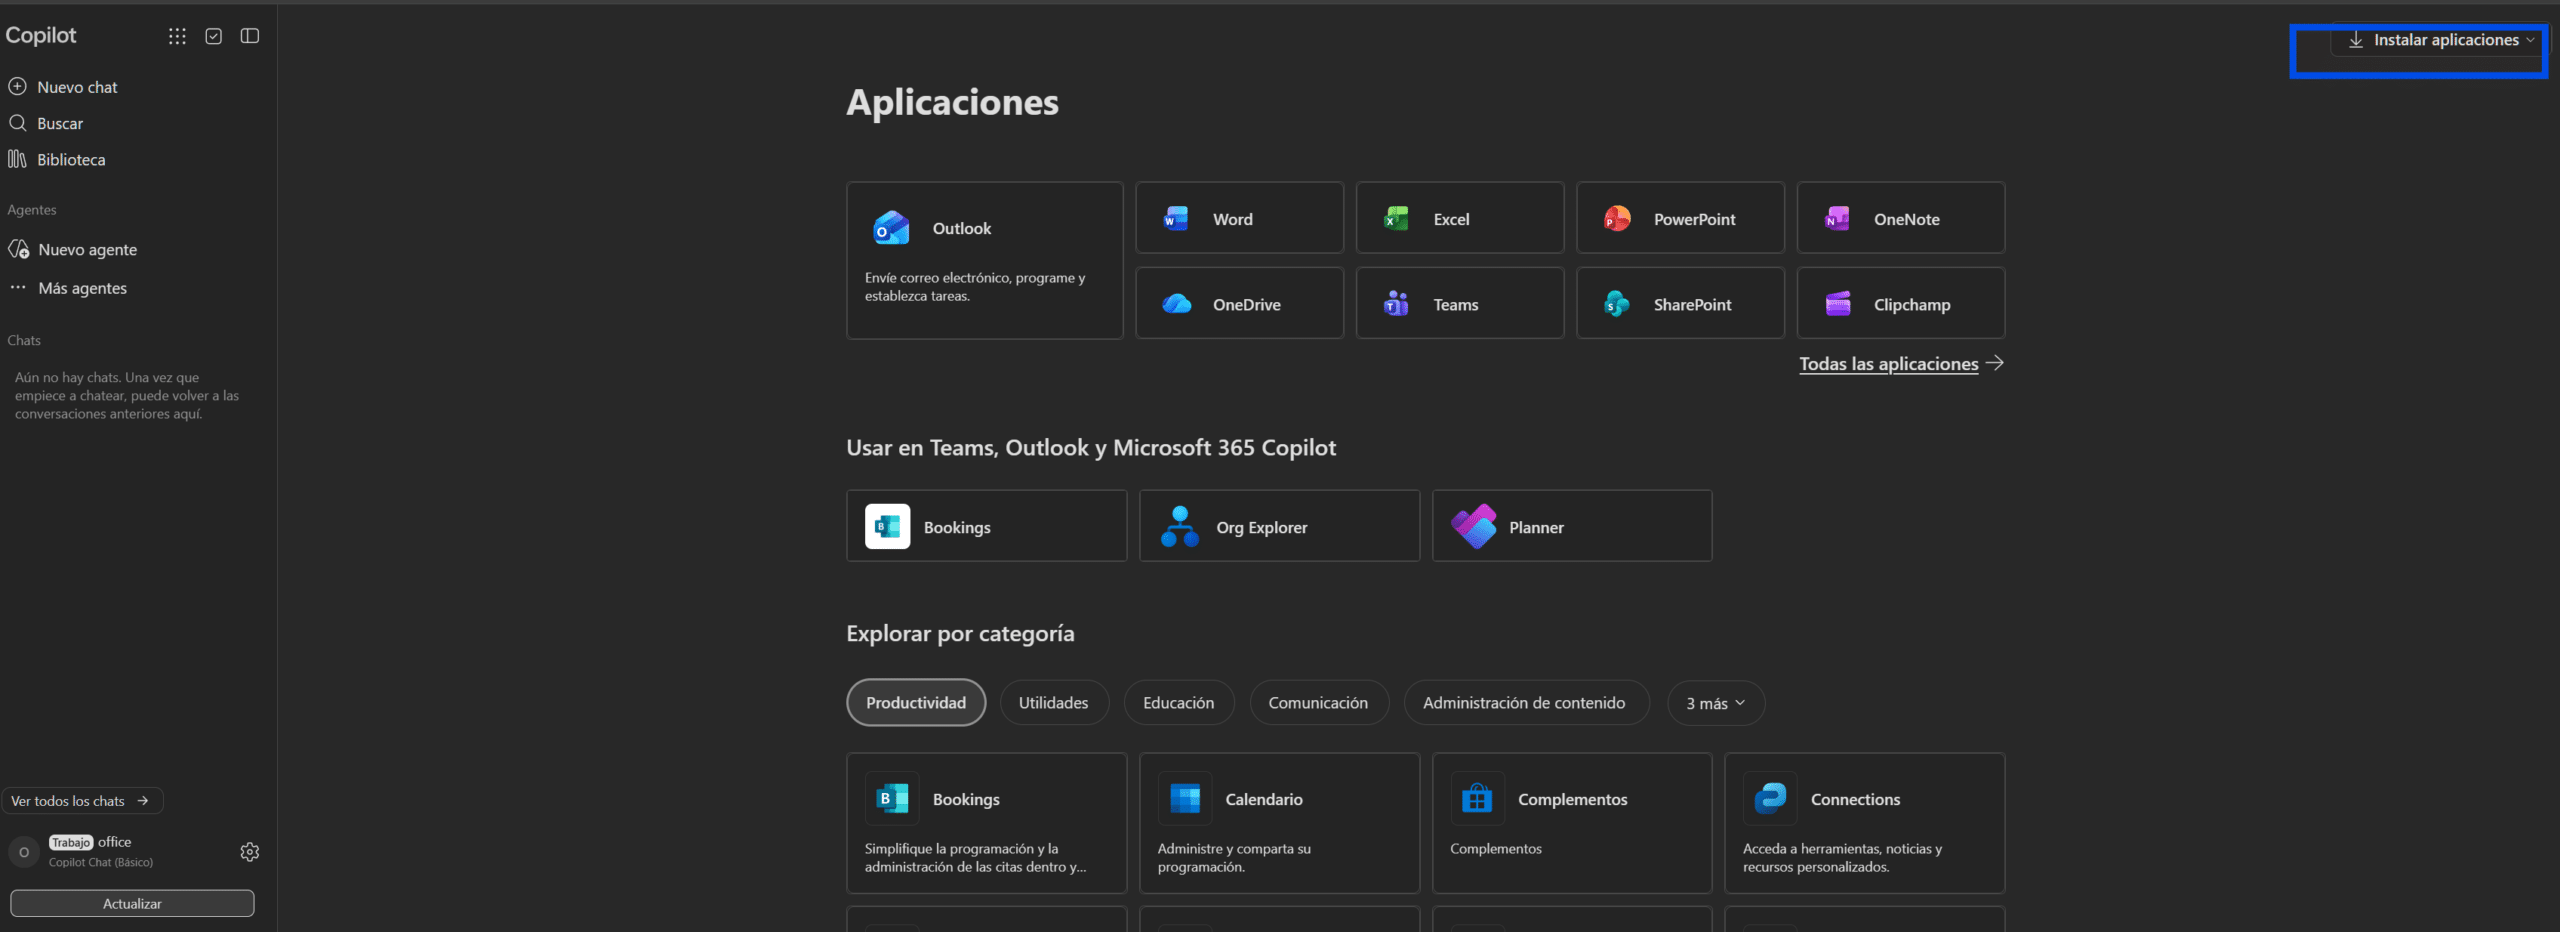
Task: Open Bookings card in Productividad category
Action: click(986, 823)
